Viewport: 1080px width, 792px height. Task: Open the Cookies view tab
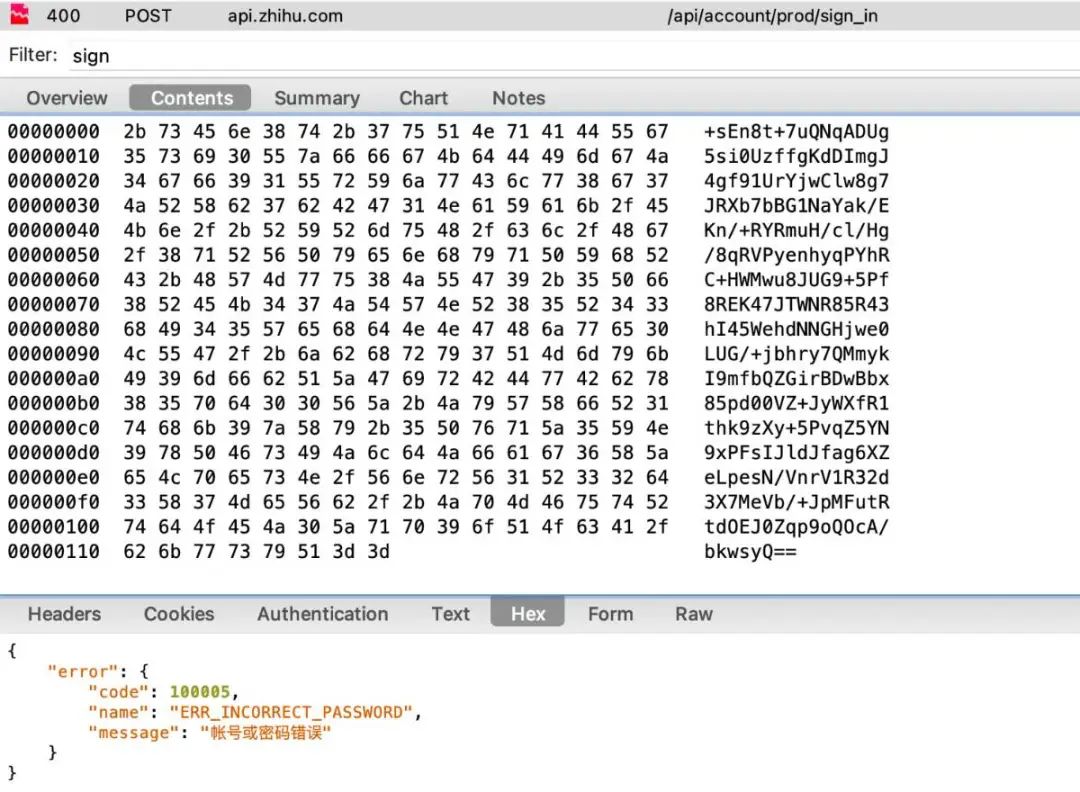point(179,614)
